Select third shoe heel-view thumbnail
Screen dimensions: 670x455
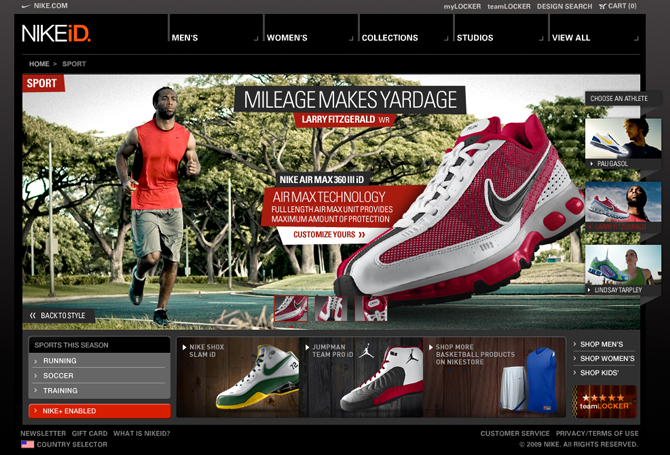click(371, 308)
